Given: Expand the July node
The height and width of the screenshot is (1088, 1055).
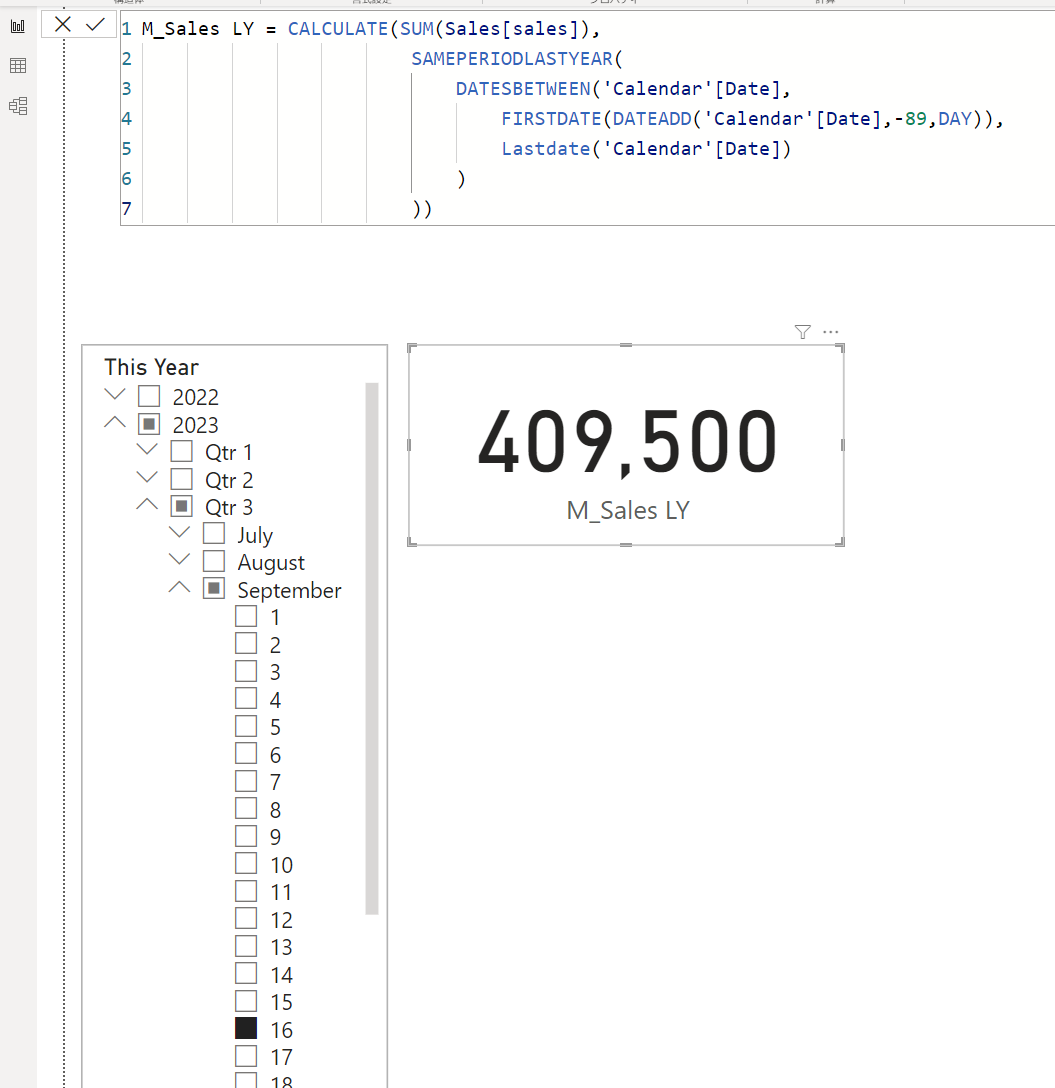Looking at the screenshot, I should pyautogui.click(x=180, y=532).
